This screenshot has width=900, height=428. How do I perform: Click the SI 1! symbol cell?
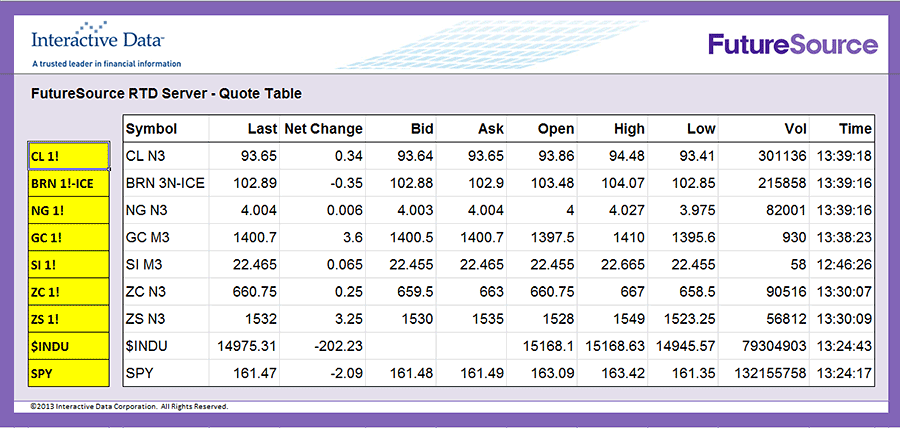pos(68,265)
